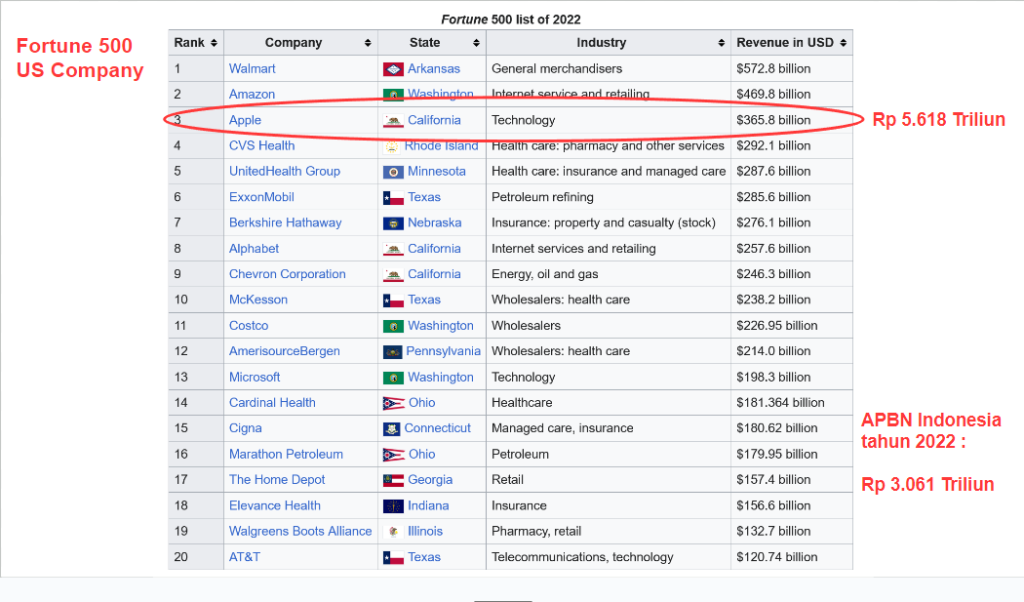This screenshot has height=602, width=1024.
Task: Sort table by Company column arrows
Action: pyautogui.click(x=367, y=43)
